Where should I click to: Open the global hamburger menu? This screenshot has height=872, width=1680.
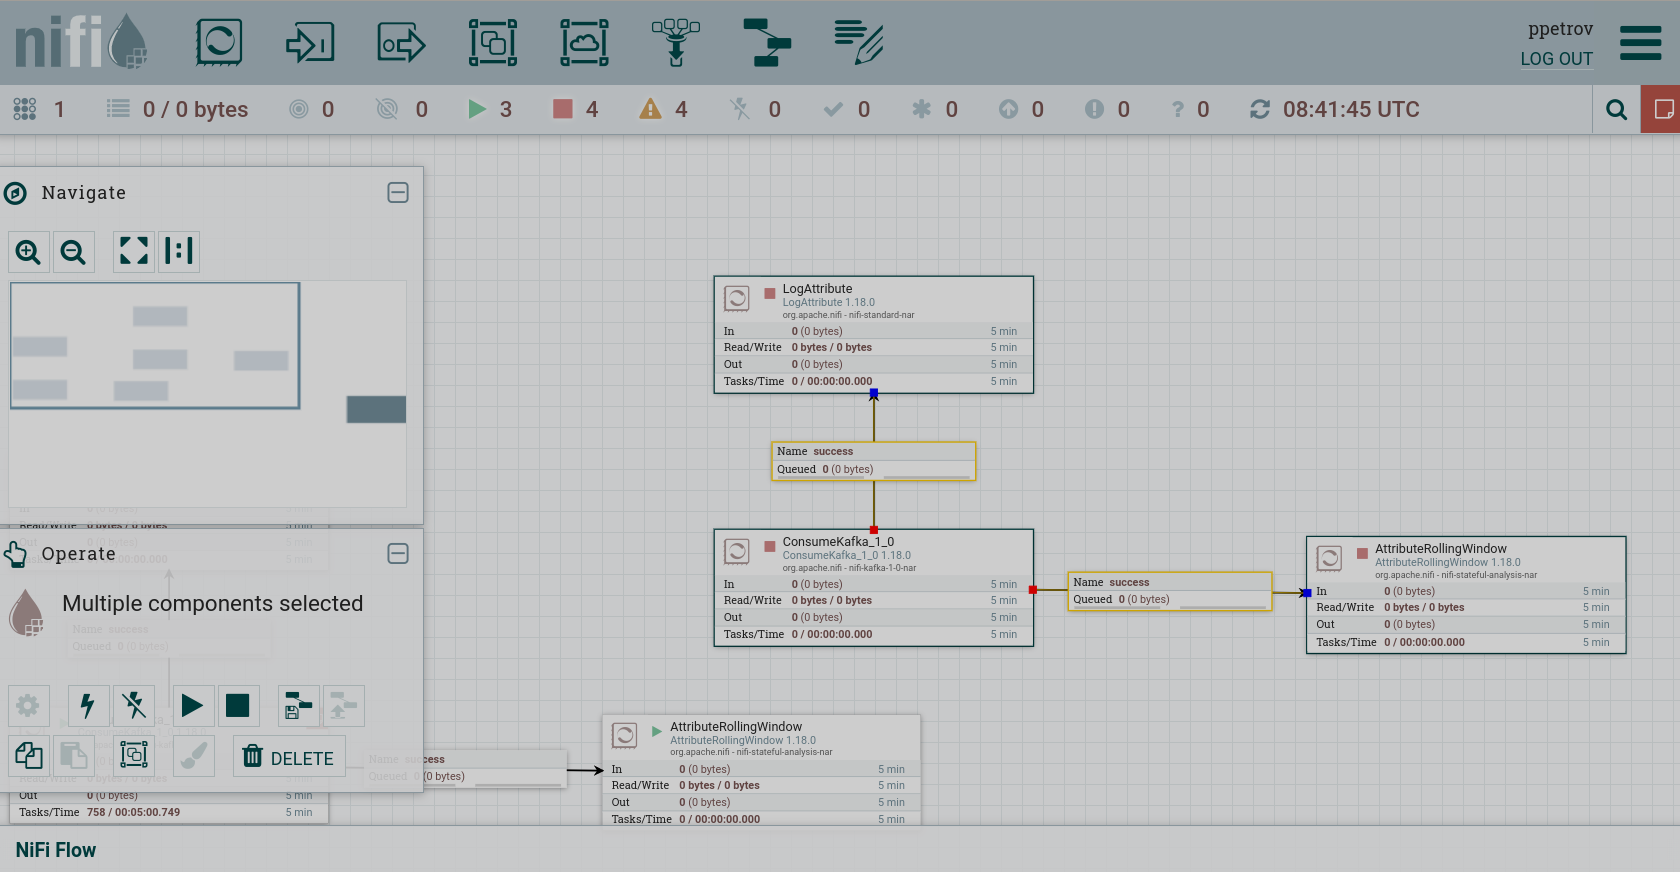point(1641,43)
